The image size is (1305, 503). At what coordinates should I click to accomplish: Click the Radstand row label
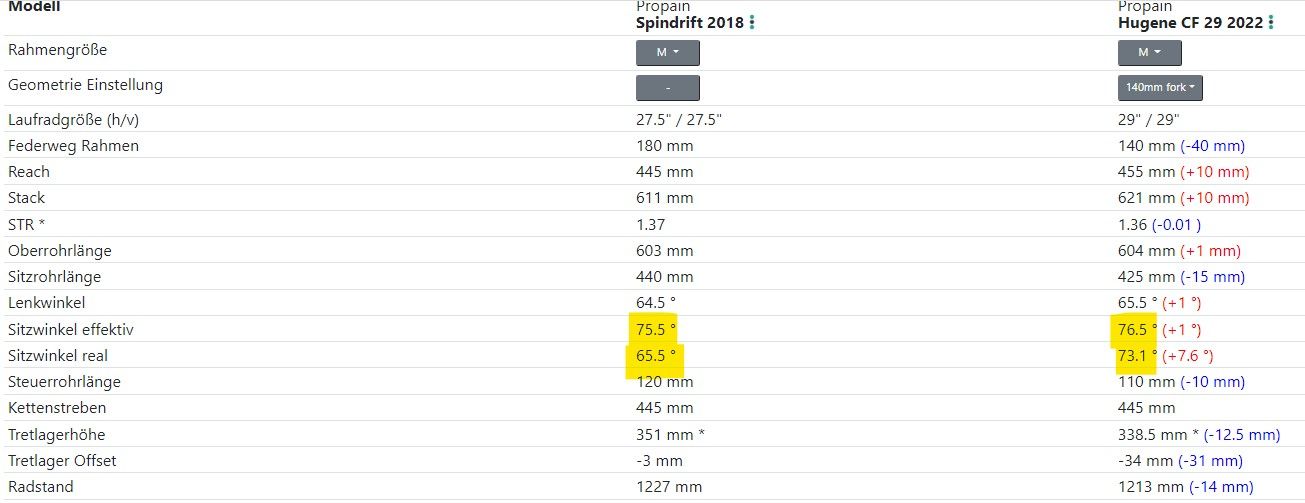(x=41, y=487)
